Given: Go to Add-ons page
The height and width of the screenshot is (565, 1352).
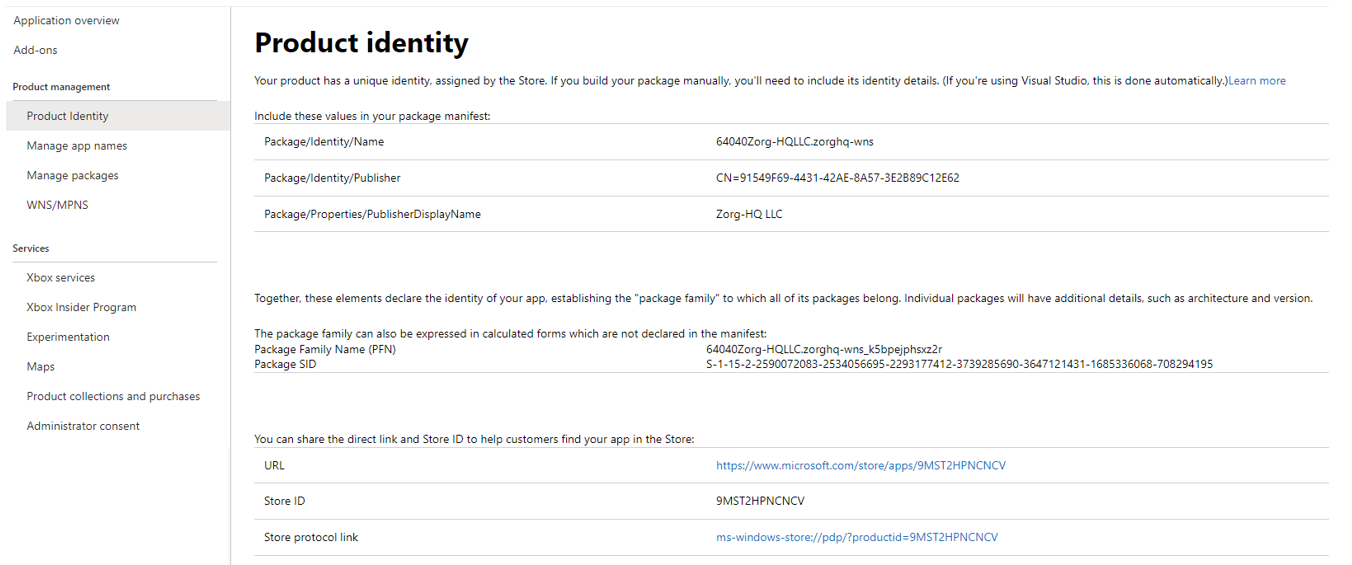Looking at the screenshot, I should tap(35, 50).
